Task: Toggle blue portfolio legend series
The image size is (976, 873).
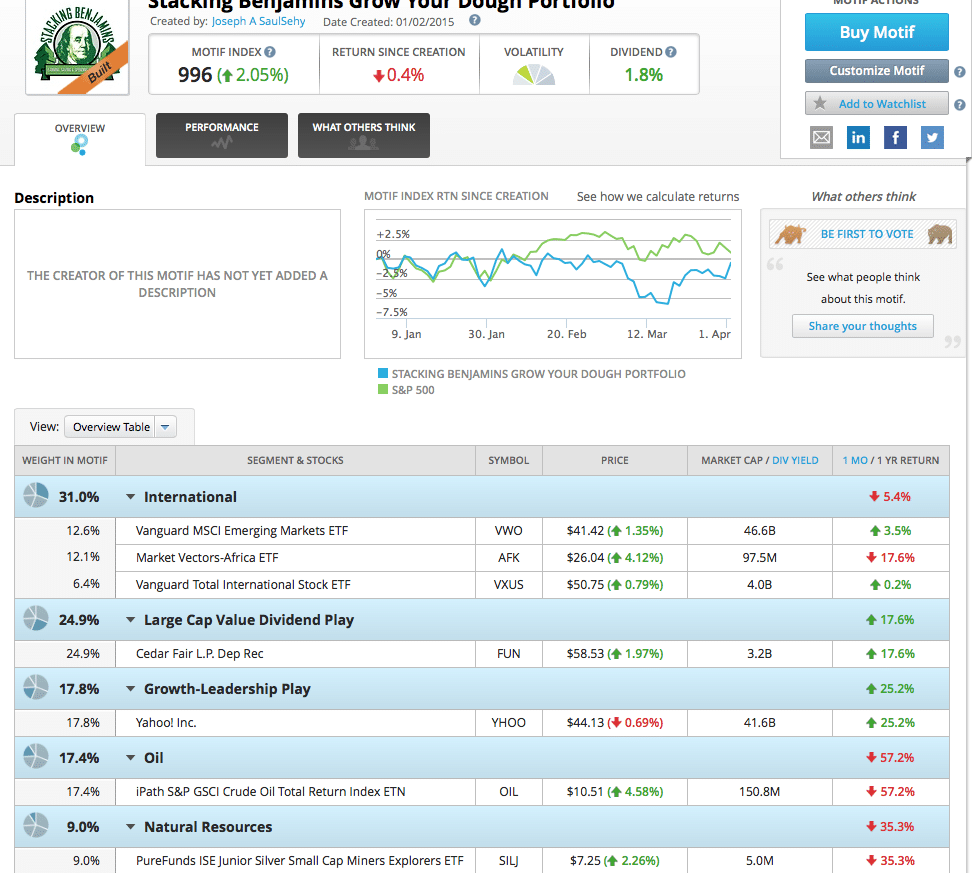Action: (532, 373)
